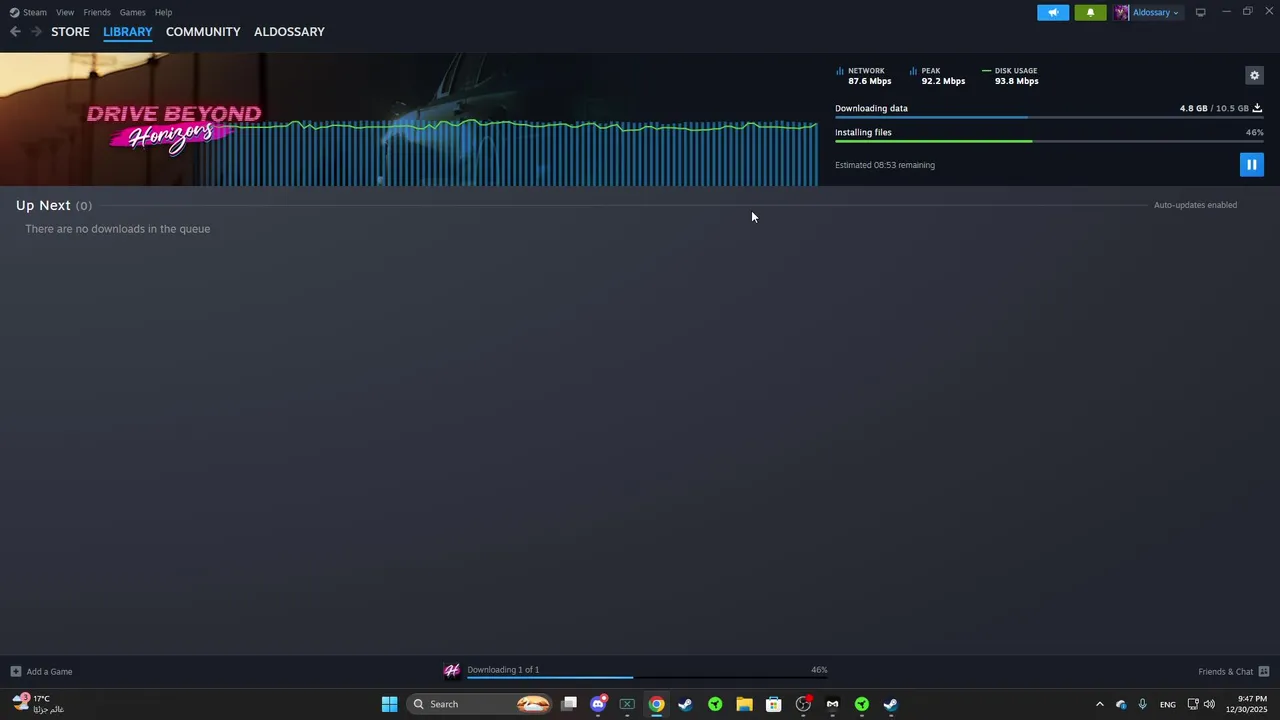Screen dimensions: 1280x720
Task: Open the weather widget showing 17°C
Action: pyautogui.click(x=38, y=704)
